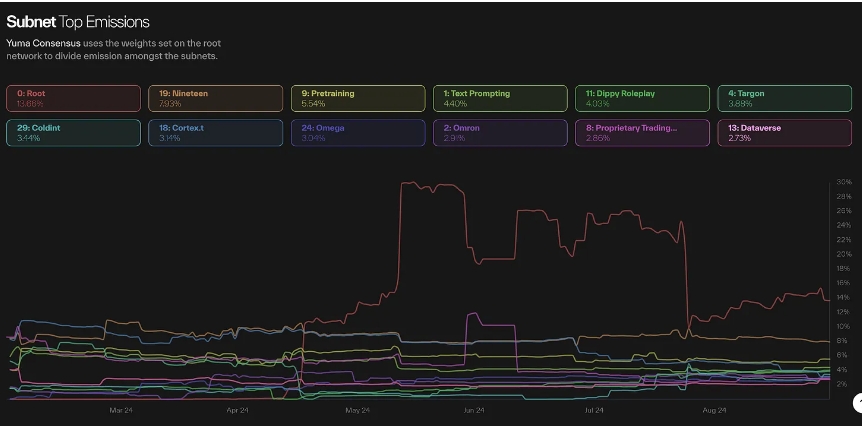862x426 pixels.
Task: Click the 10% y-axis label
Action: (844, 327)
